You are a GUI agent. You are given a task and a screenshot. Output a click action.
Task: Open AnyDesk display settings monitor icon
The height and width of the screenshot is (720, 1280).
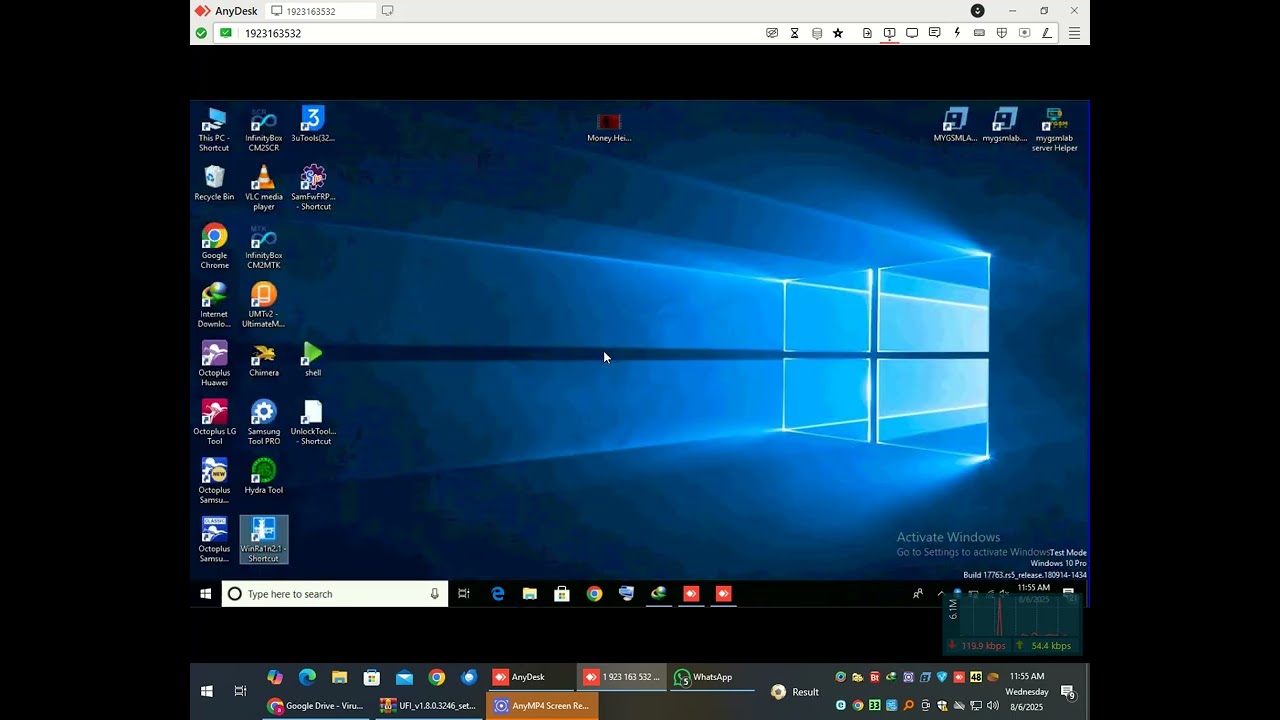(x=912, y=33)
